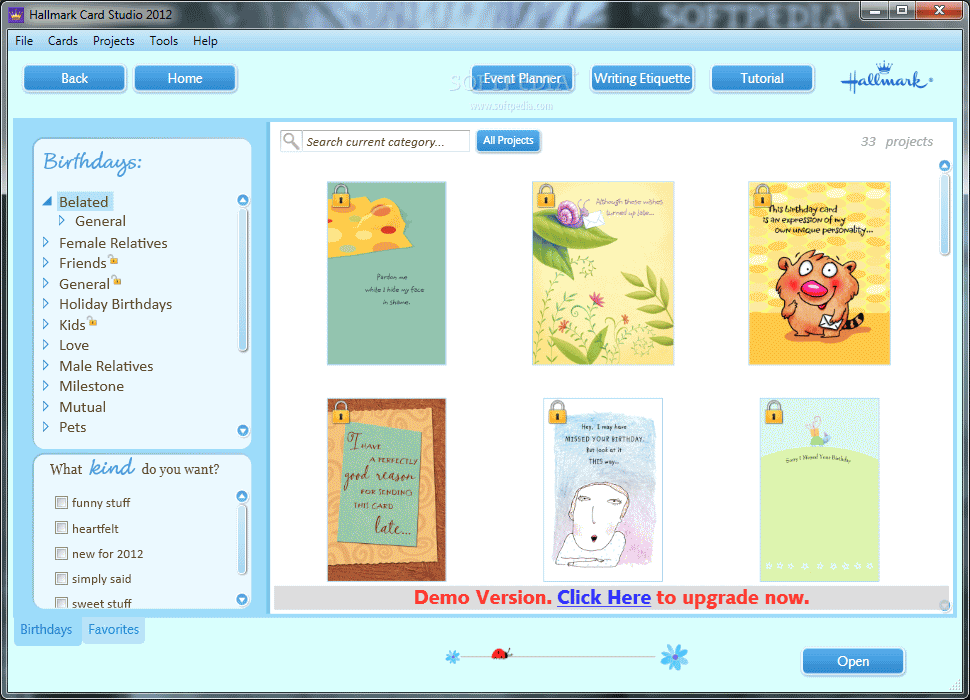Image resolution: width=970 pixels, height=700 pixels.
Task: Enable the 'funny stuff' checkbox
Action: coord(61,502)
